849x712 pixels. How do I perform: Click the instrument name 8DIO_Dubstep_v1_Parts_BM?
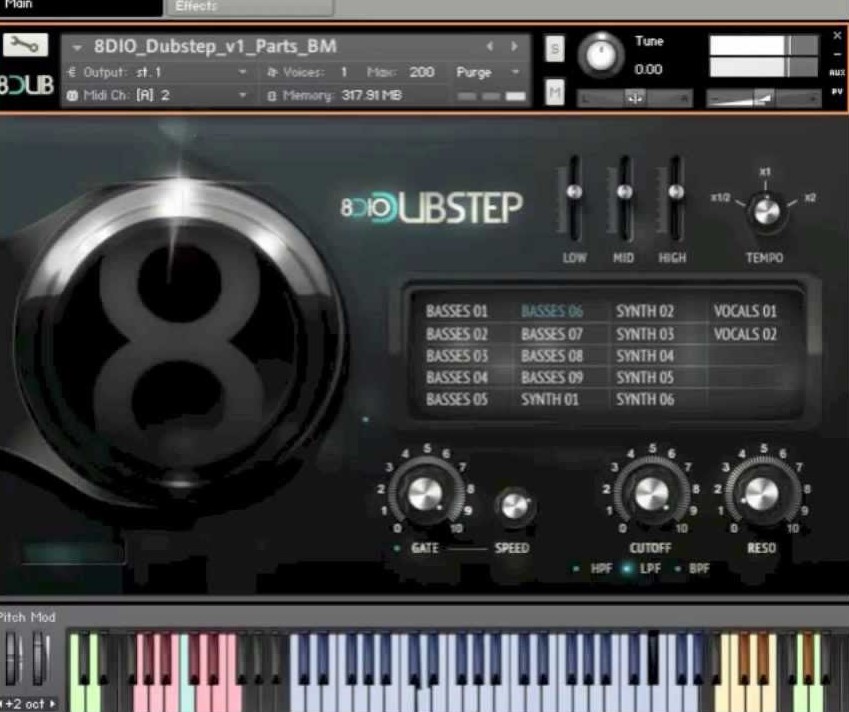point(215,47)
